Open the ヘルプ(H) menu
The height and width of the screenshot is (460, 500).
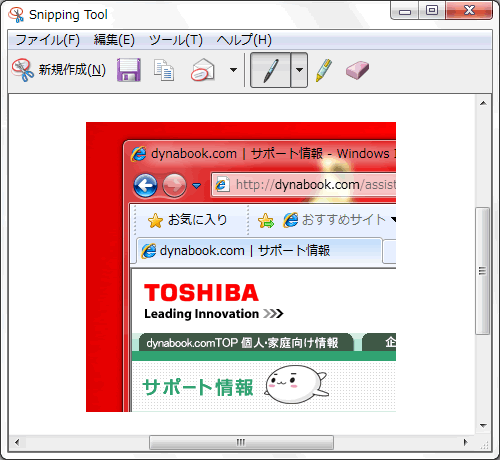coord(244,40)
